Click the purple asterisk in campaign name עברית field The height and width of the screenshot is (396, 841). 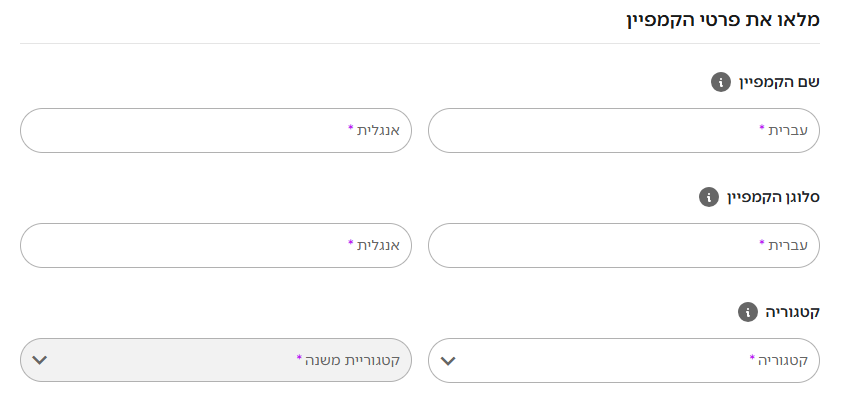tap(762, 128)
